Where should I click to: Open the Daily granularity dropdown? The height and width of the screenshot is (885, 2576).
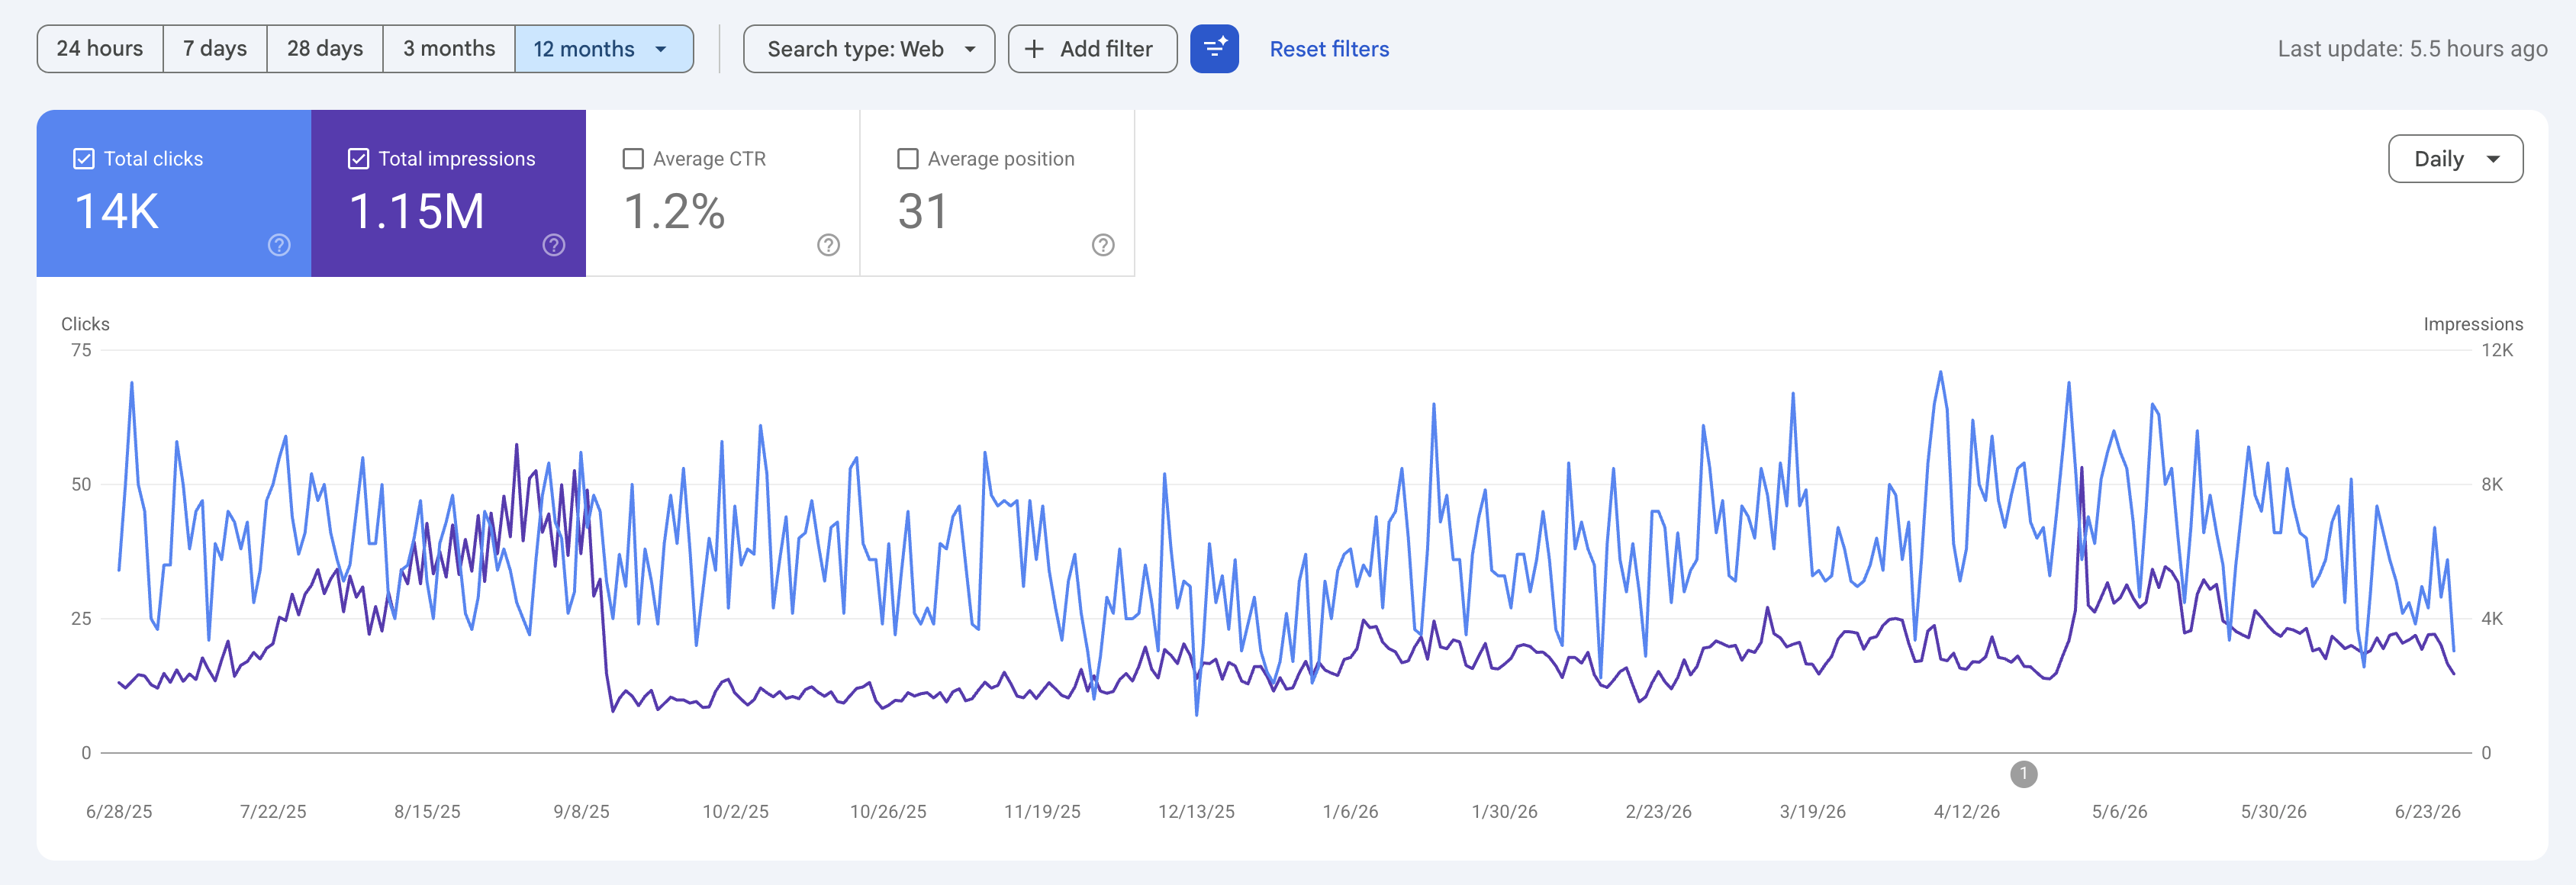(2455, 159)
